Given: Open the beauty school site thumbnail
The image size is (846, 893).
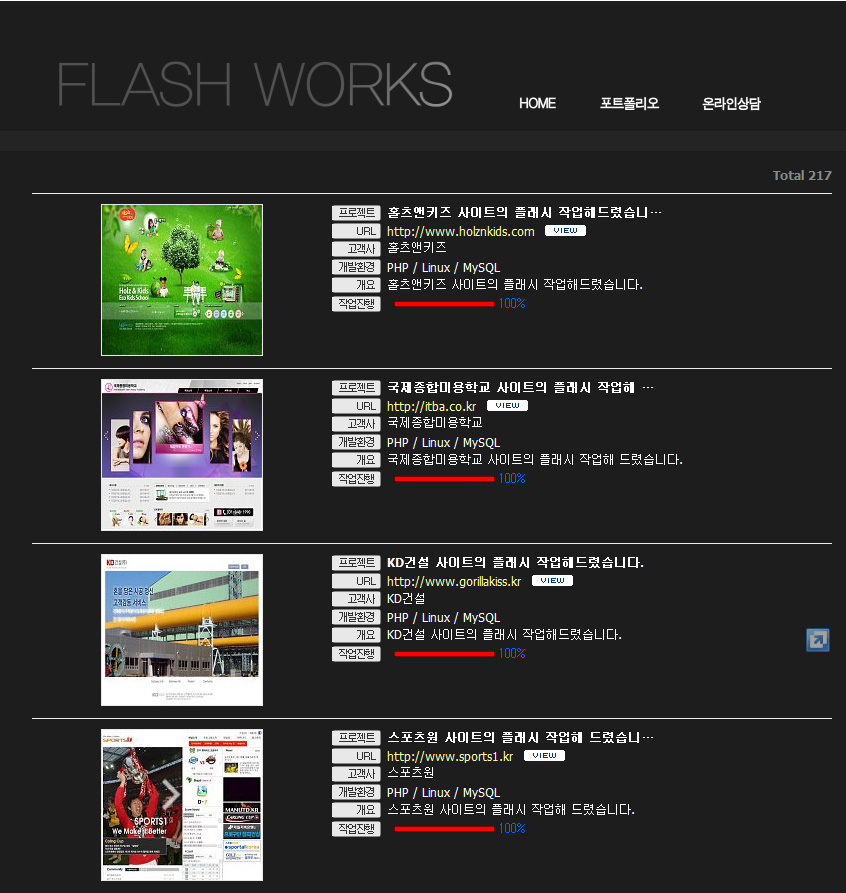Looking at the screenshot, I should [x=182, y=455].
